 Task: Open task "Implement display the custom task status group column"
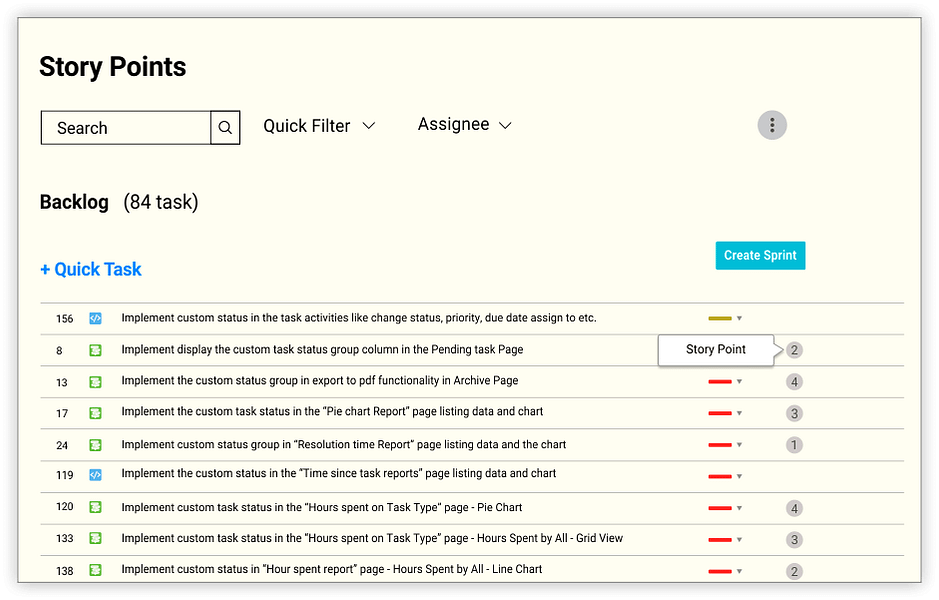tap(322, 350)
